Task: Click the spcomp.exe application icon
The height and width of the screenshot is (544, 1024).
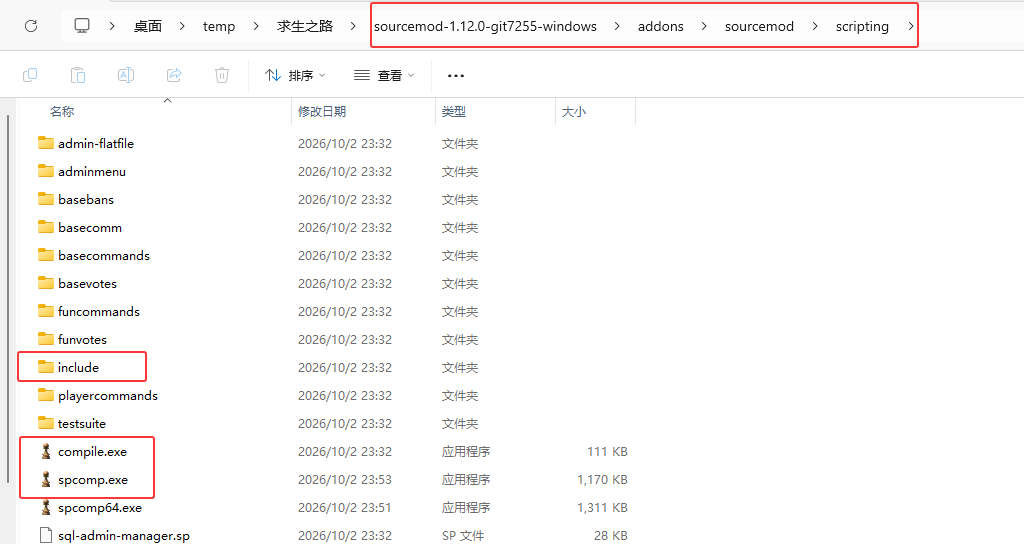Action: pyautogui.click(x=46, y=479)
